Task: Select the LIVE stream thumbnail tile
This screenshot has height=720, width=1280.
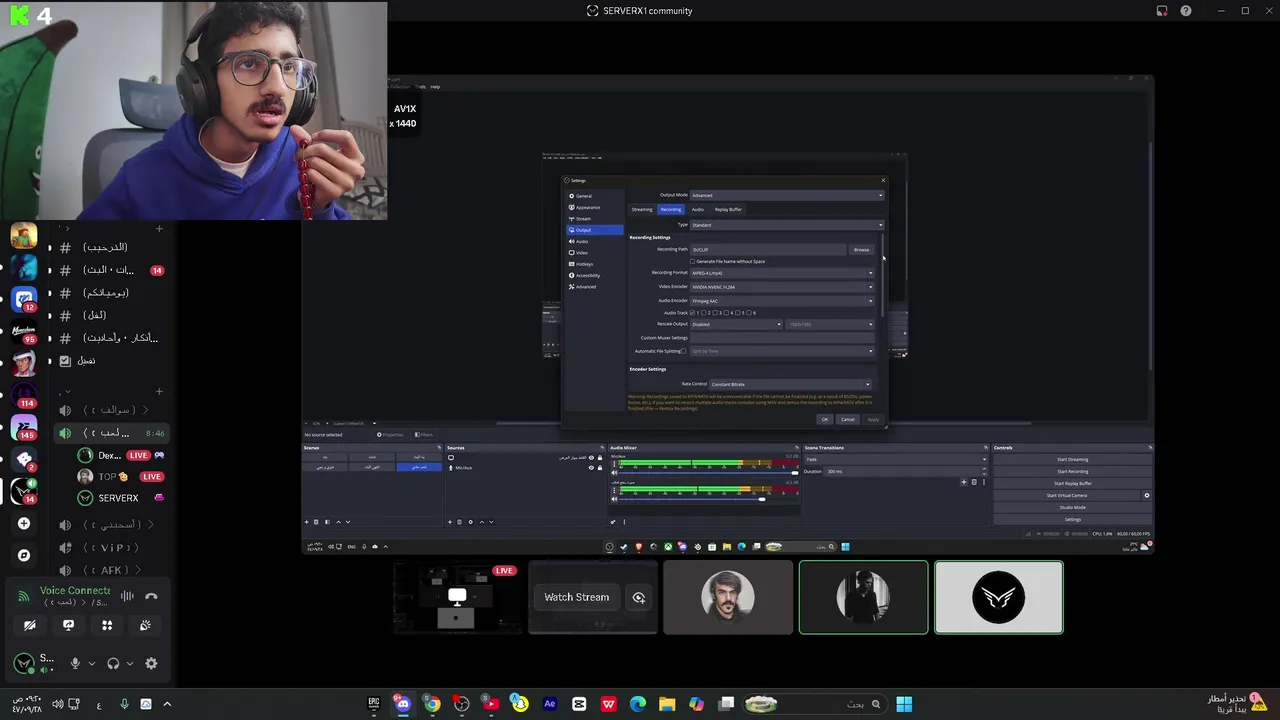Action: pyautogui.click(x=457, y=597)
